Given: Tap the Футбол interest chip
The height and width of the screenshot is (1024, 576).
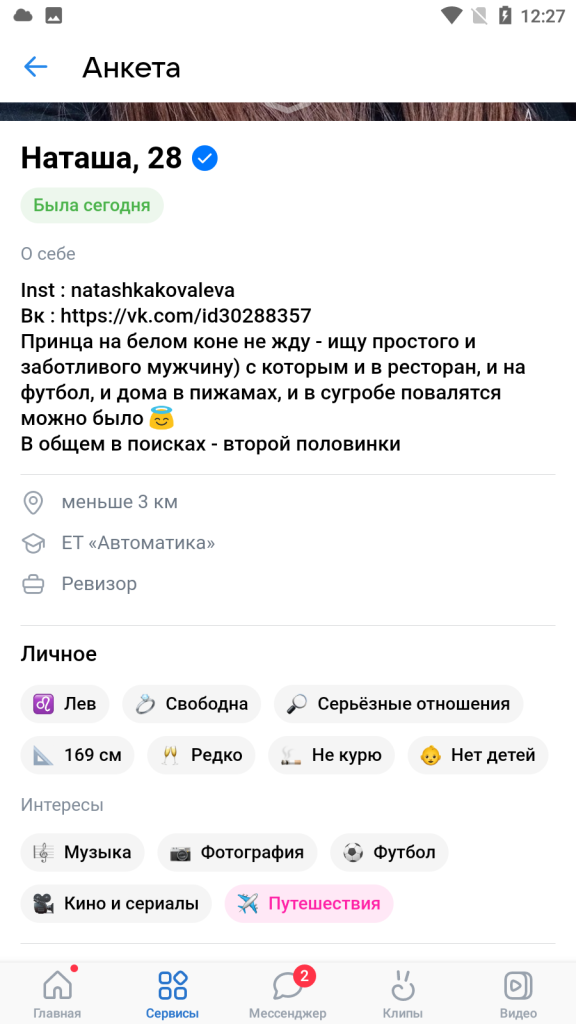Looking at the screenshot, I should [x=389, y=853].
